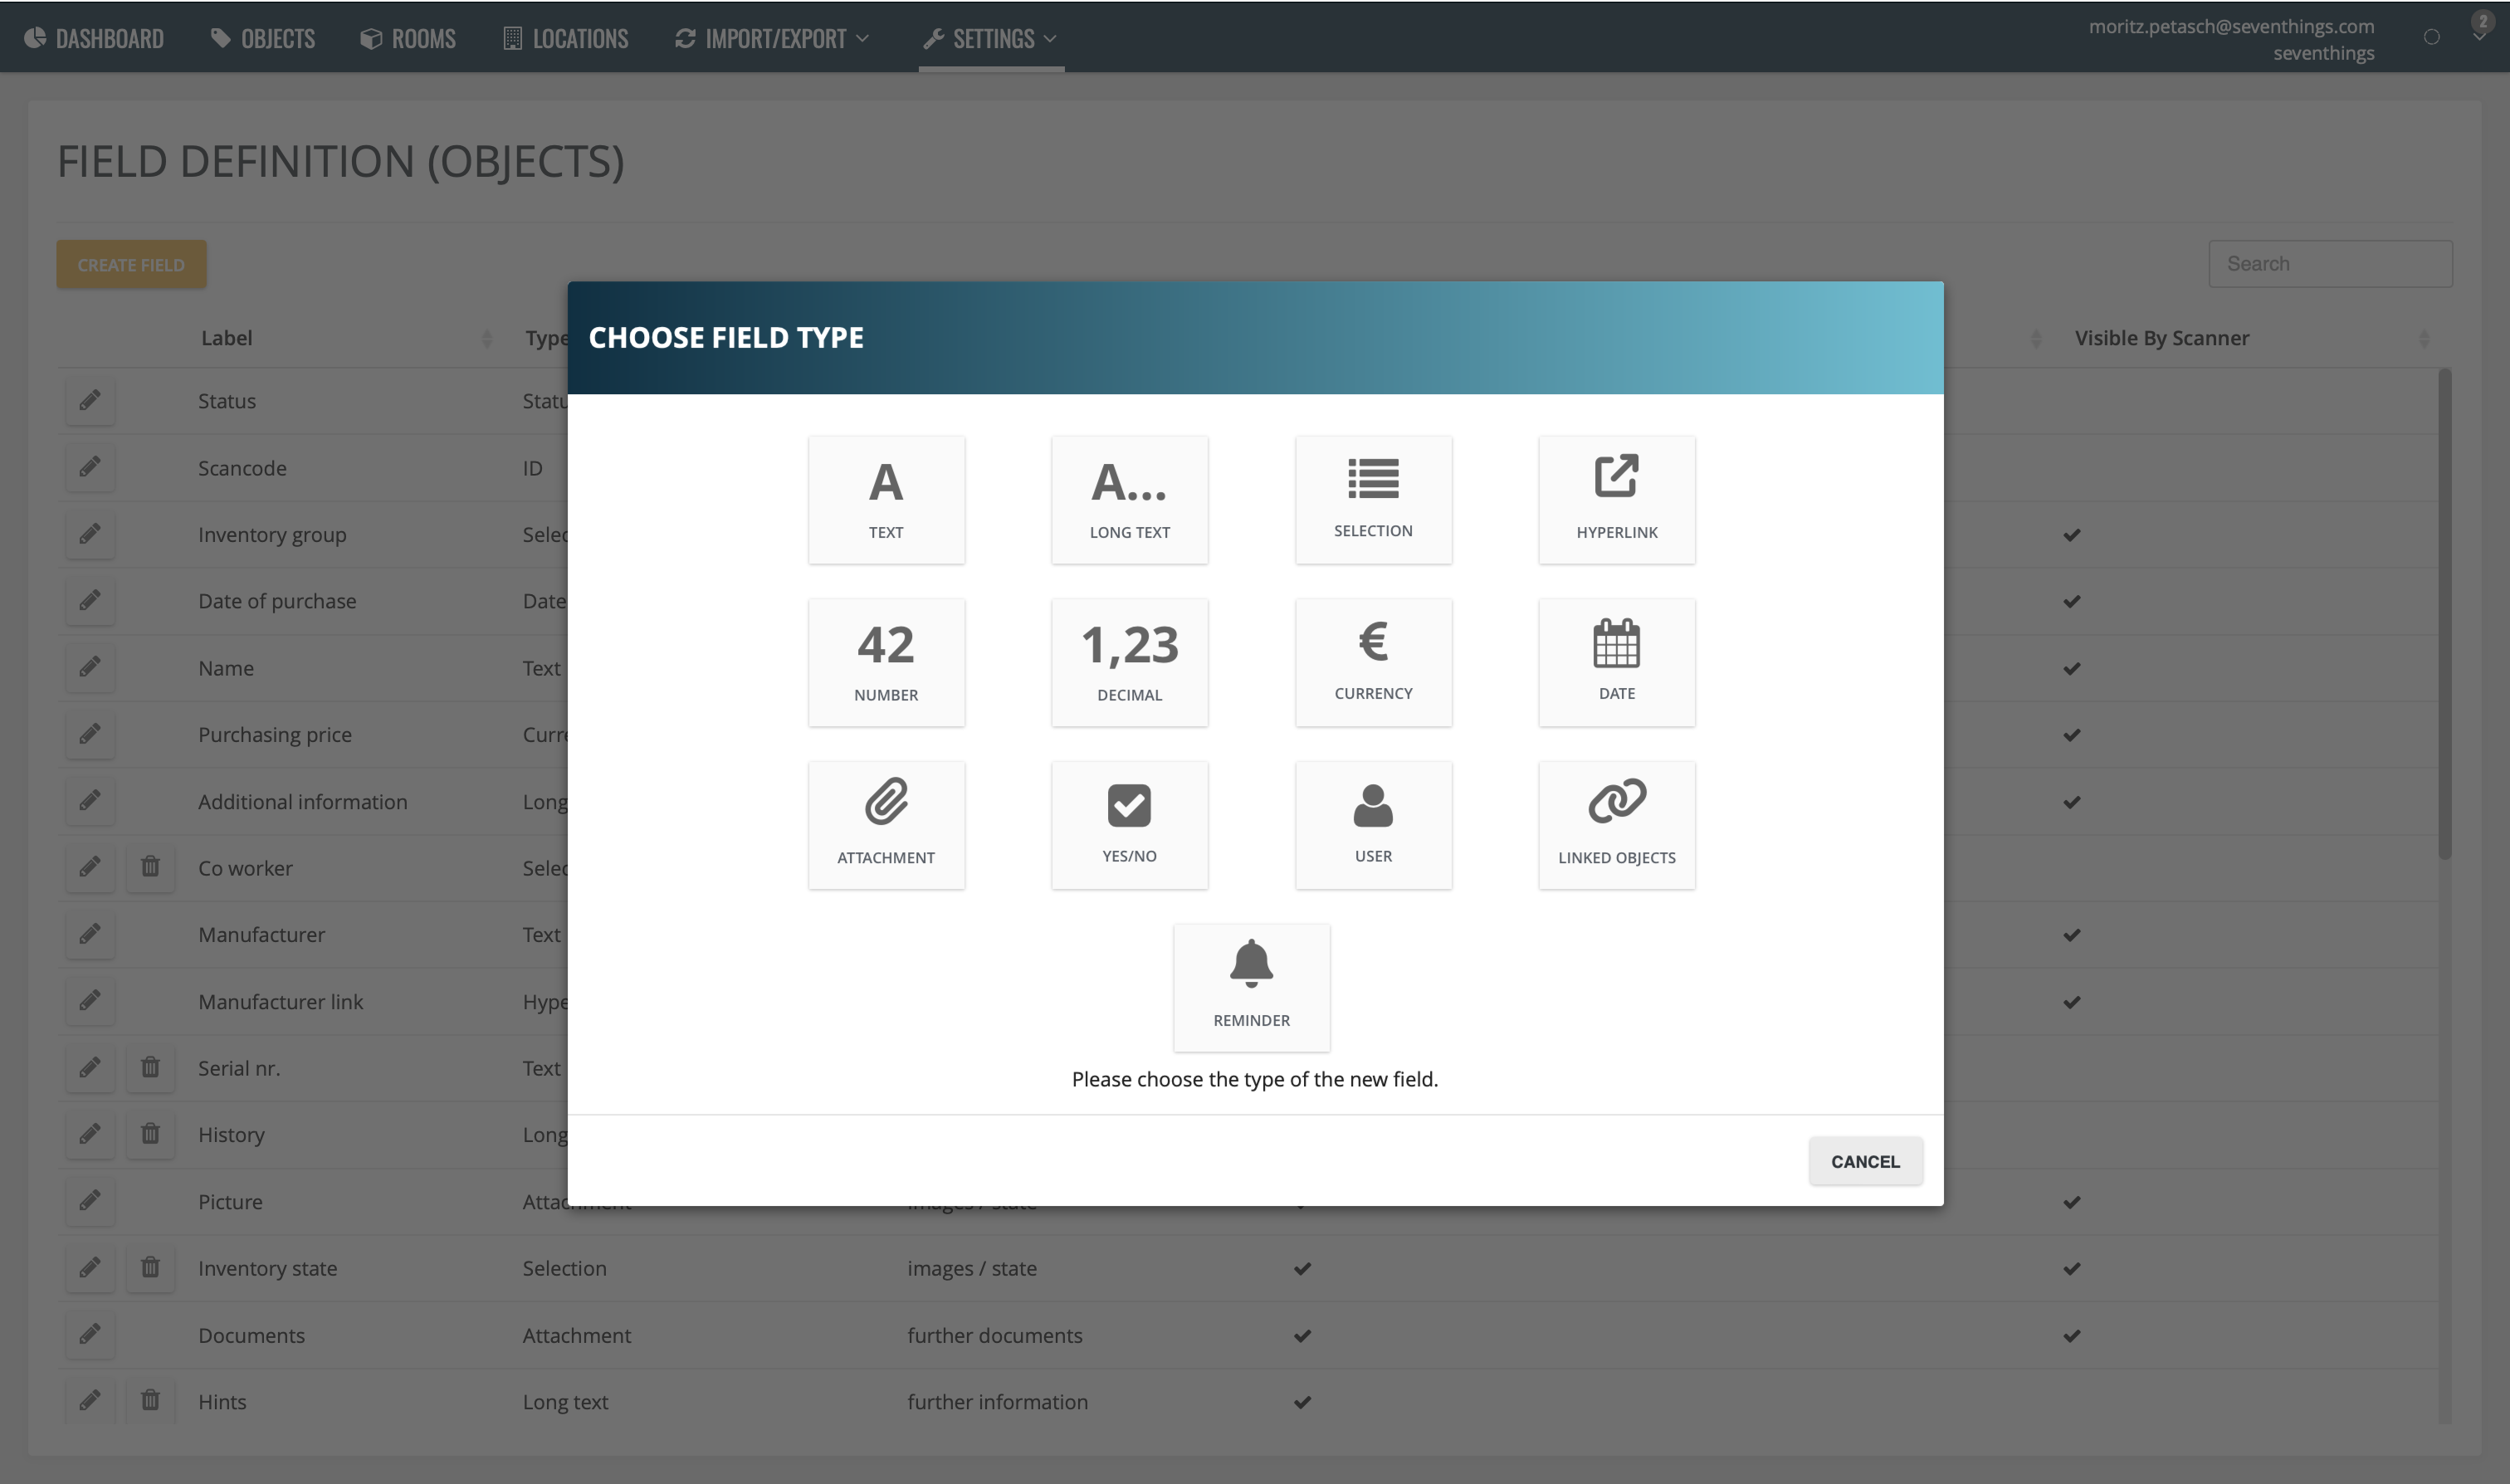2510x1484 pixels.
Task: Select the Number field type
Action: coord(886,662)
